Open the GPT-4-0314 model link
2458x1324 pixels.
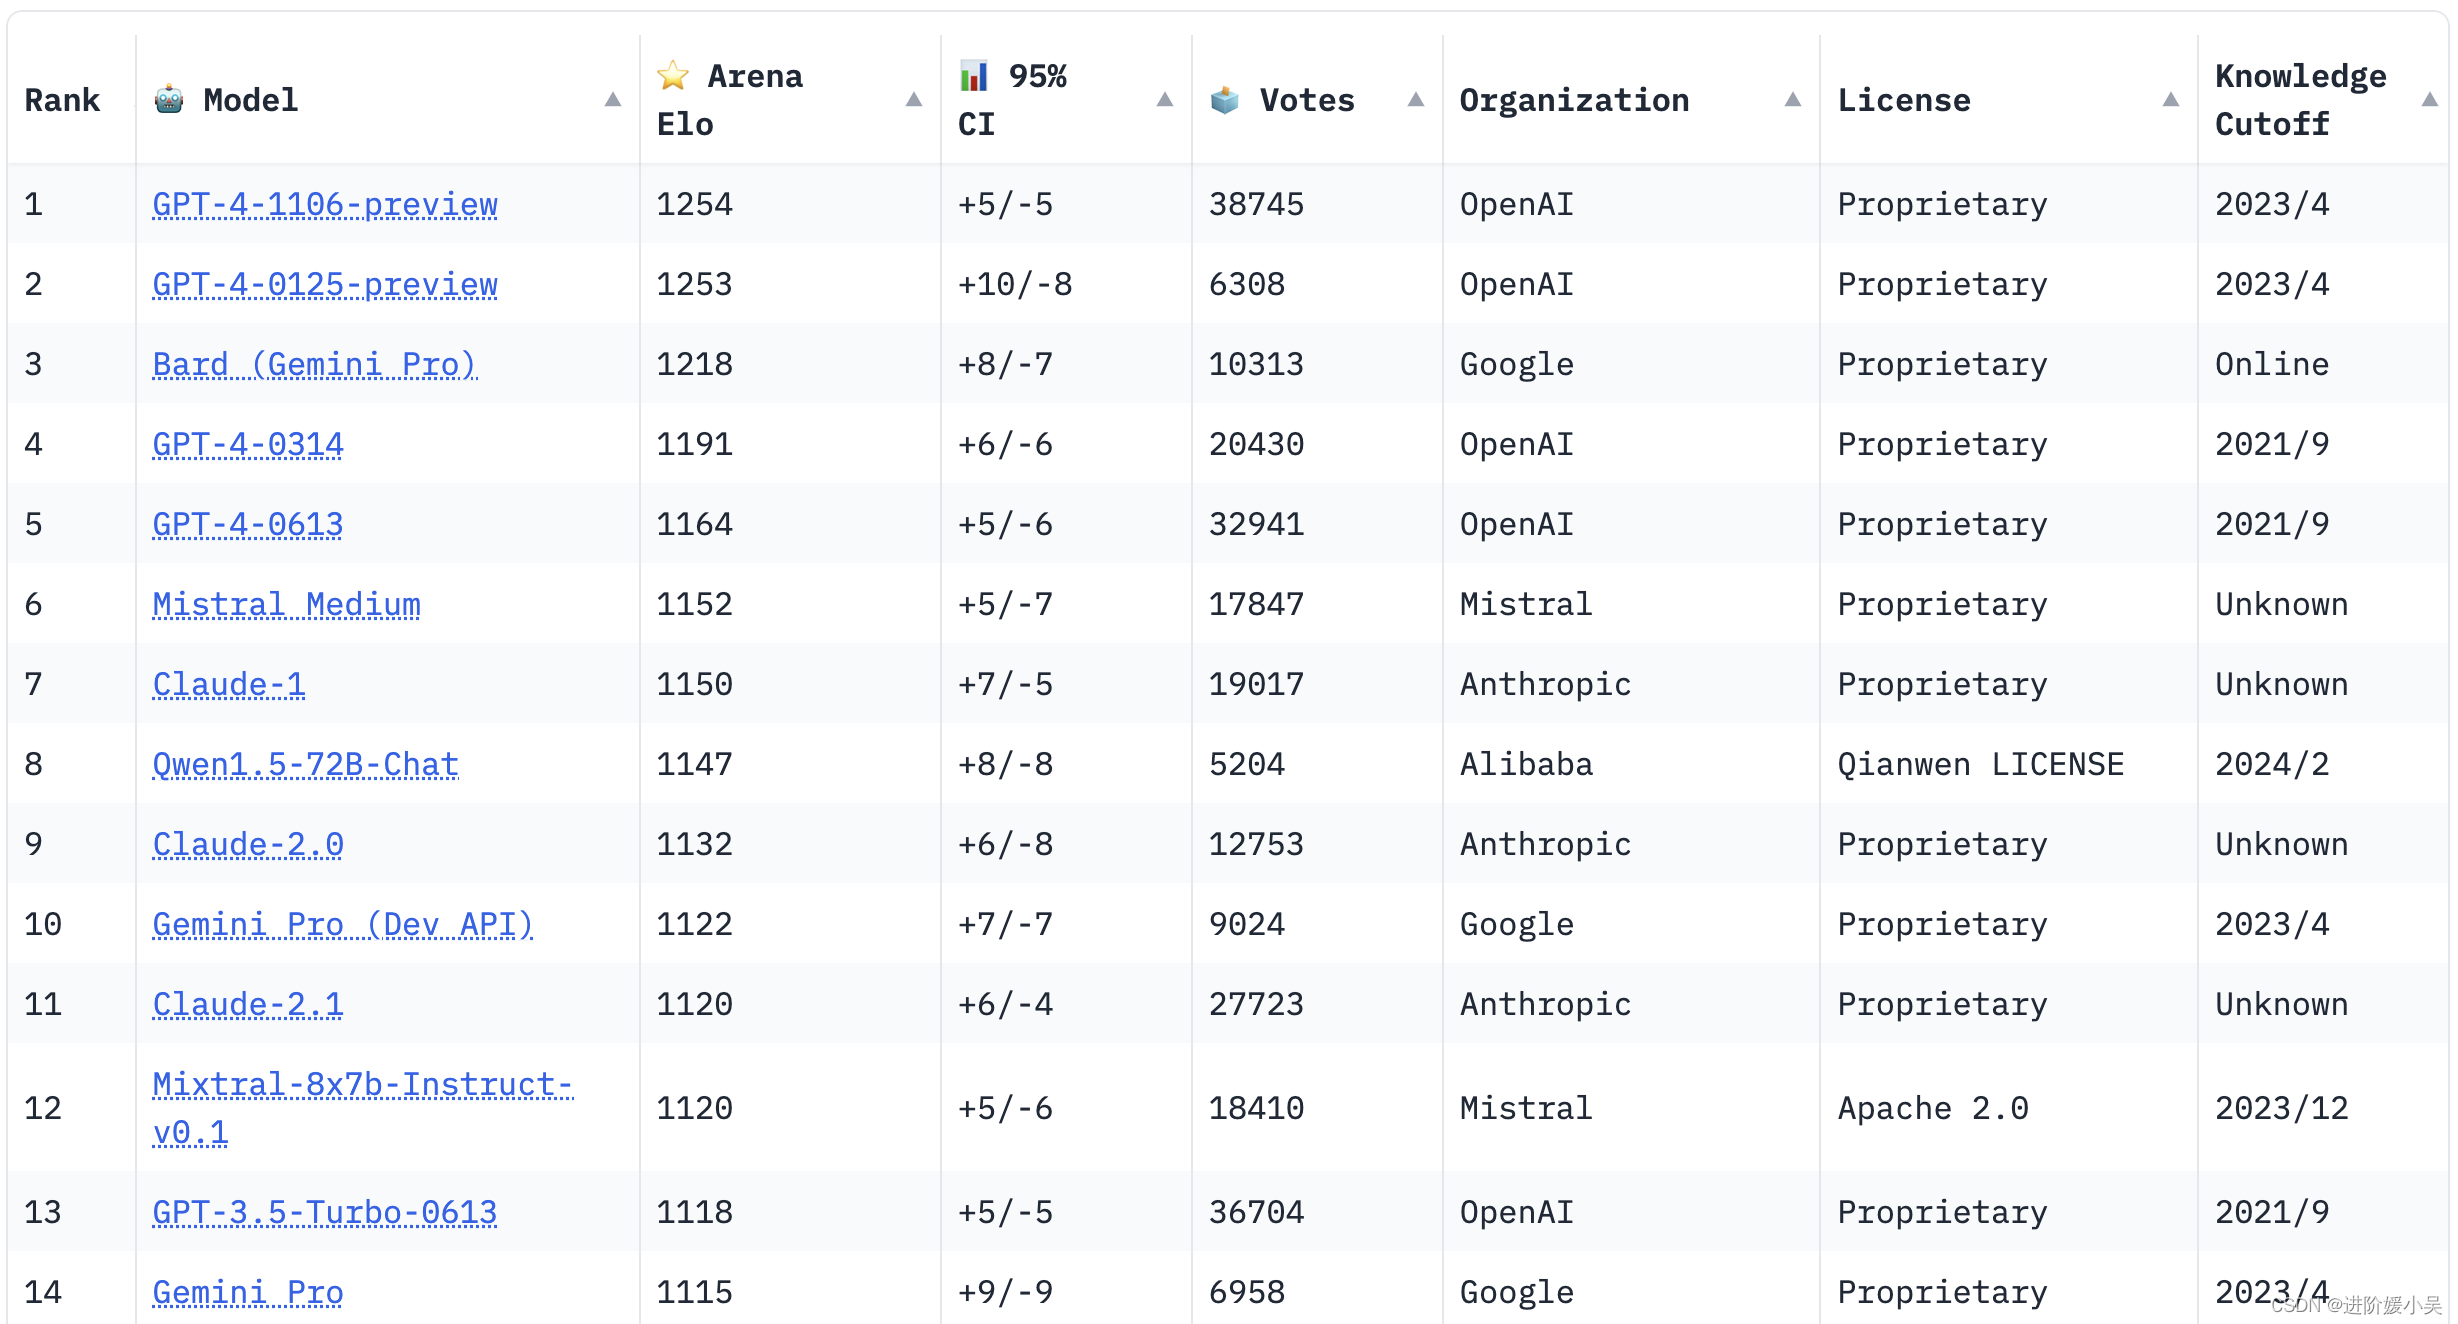pyautogui.click(x=248, y=444)
